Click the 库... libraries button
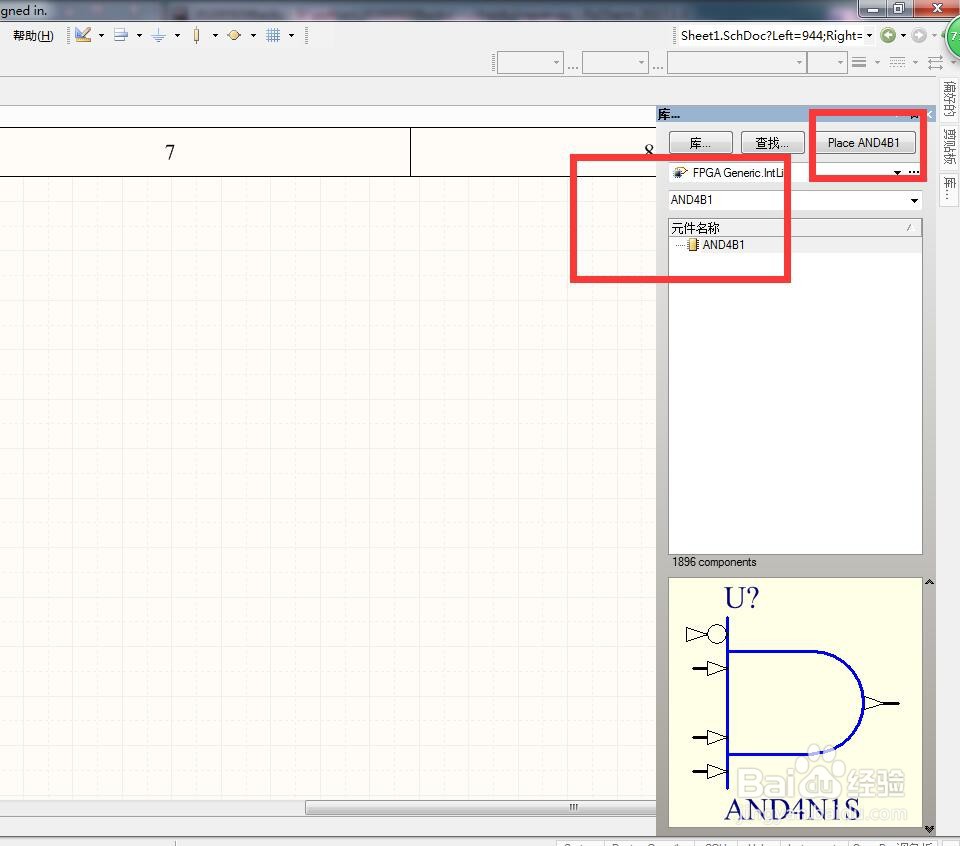This screenshot has height=846, width=960. (x=700, y=143)
